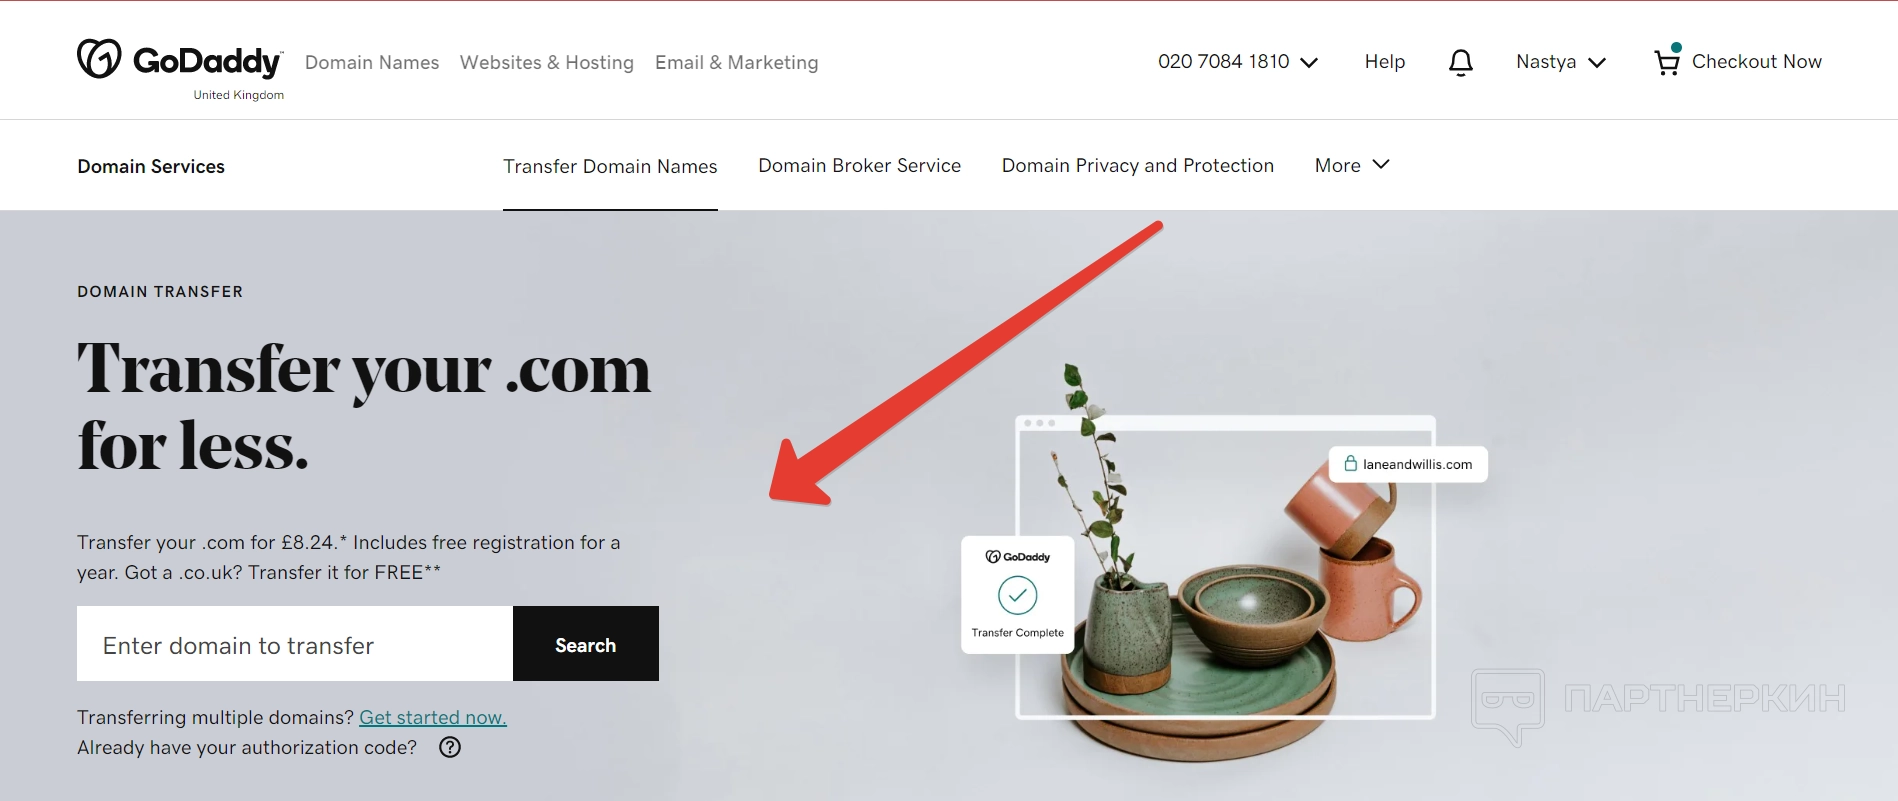This screenshot has height=801, width=1898.
Task: Focus the Enter domain to transfer field
Action: tap(295, 644)
